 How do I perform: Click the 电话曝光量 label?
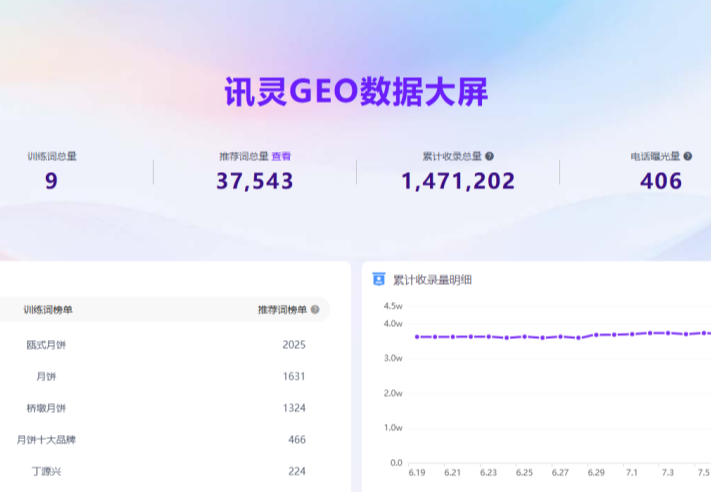(x=655, y=156)
